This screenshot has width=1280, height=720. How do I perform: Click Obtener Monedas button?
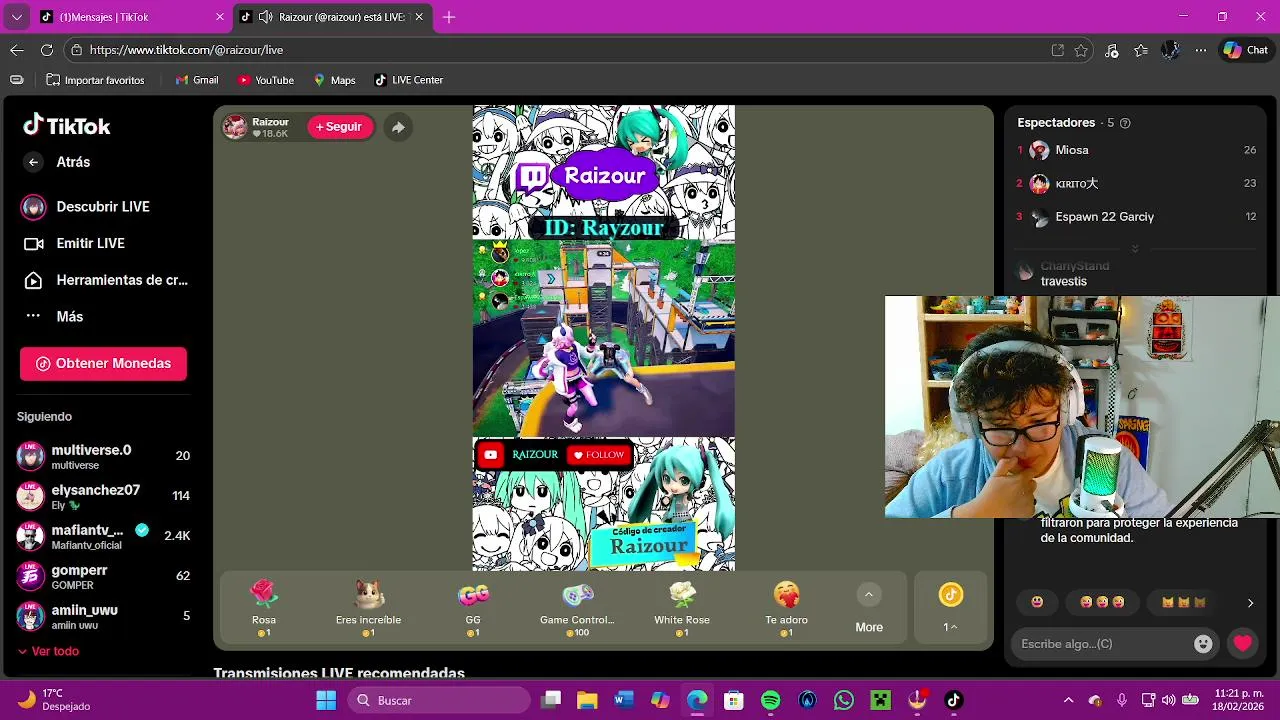pyautogui.click(x=103, y=364)
